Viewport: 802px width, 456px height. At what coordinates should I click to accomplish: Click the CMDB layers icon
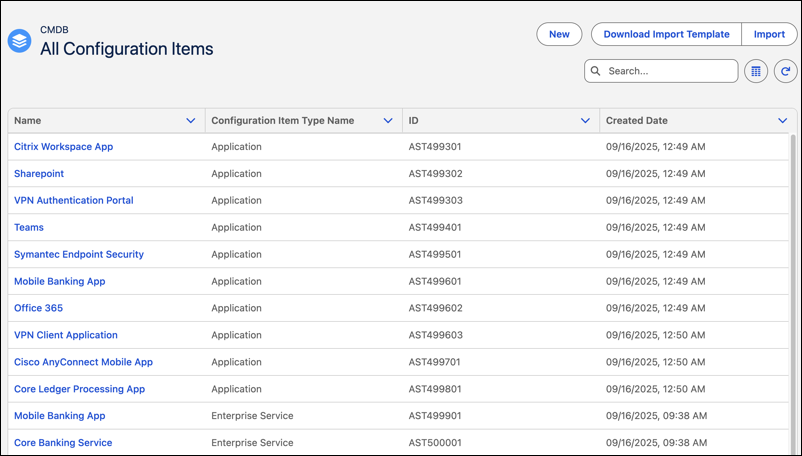[x=19, y=40]
